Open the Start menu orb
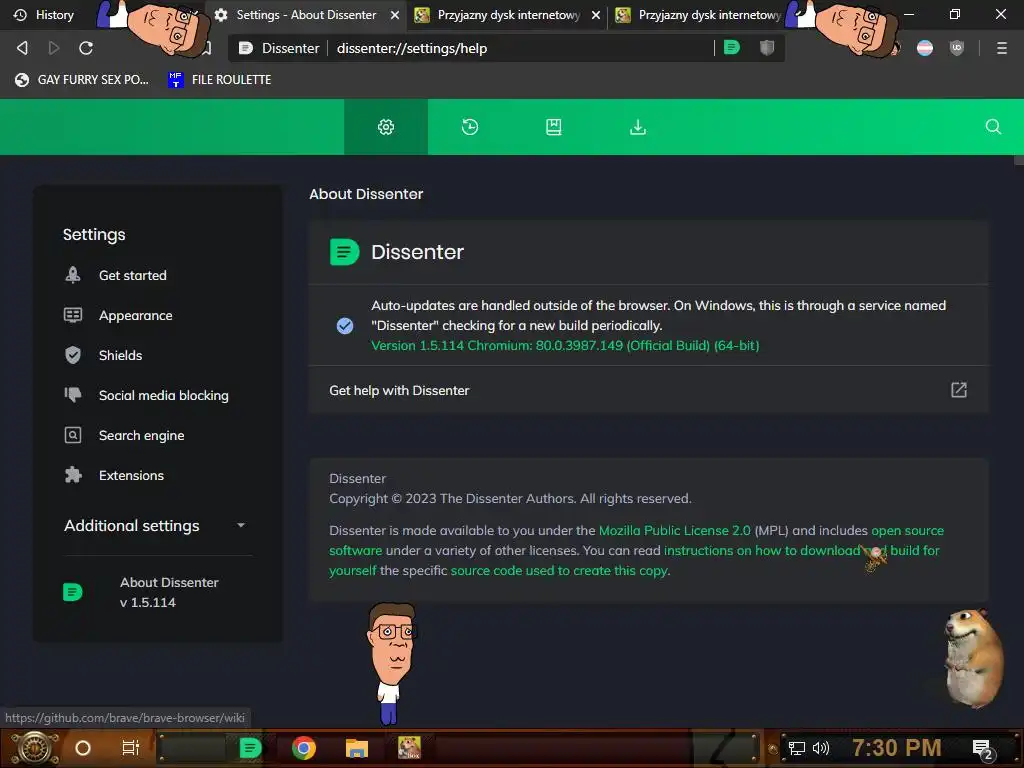The image size is (1024, 768). point(35,748)
